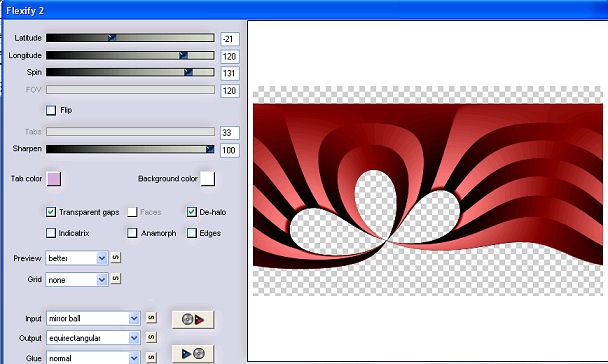Click the FOV value field
This screenshot has height=364, width=608.
(230, 91)
